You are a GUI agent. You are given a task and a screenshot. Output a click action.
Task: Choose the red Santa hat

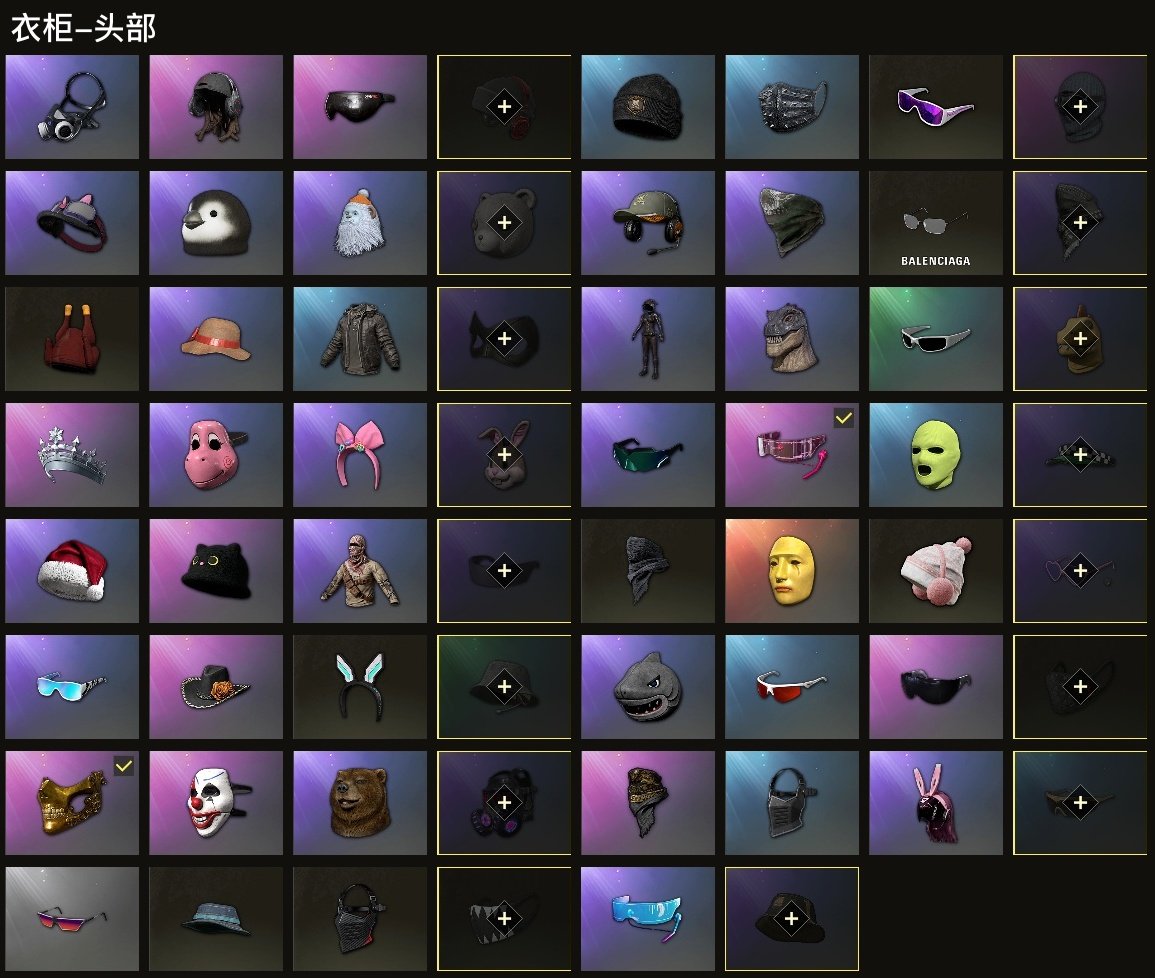coord(72,571)
